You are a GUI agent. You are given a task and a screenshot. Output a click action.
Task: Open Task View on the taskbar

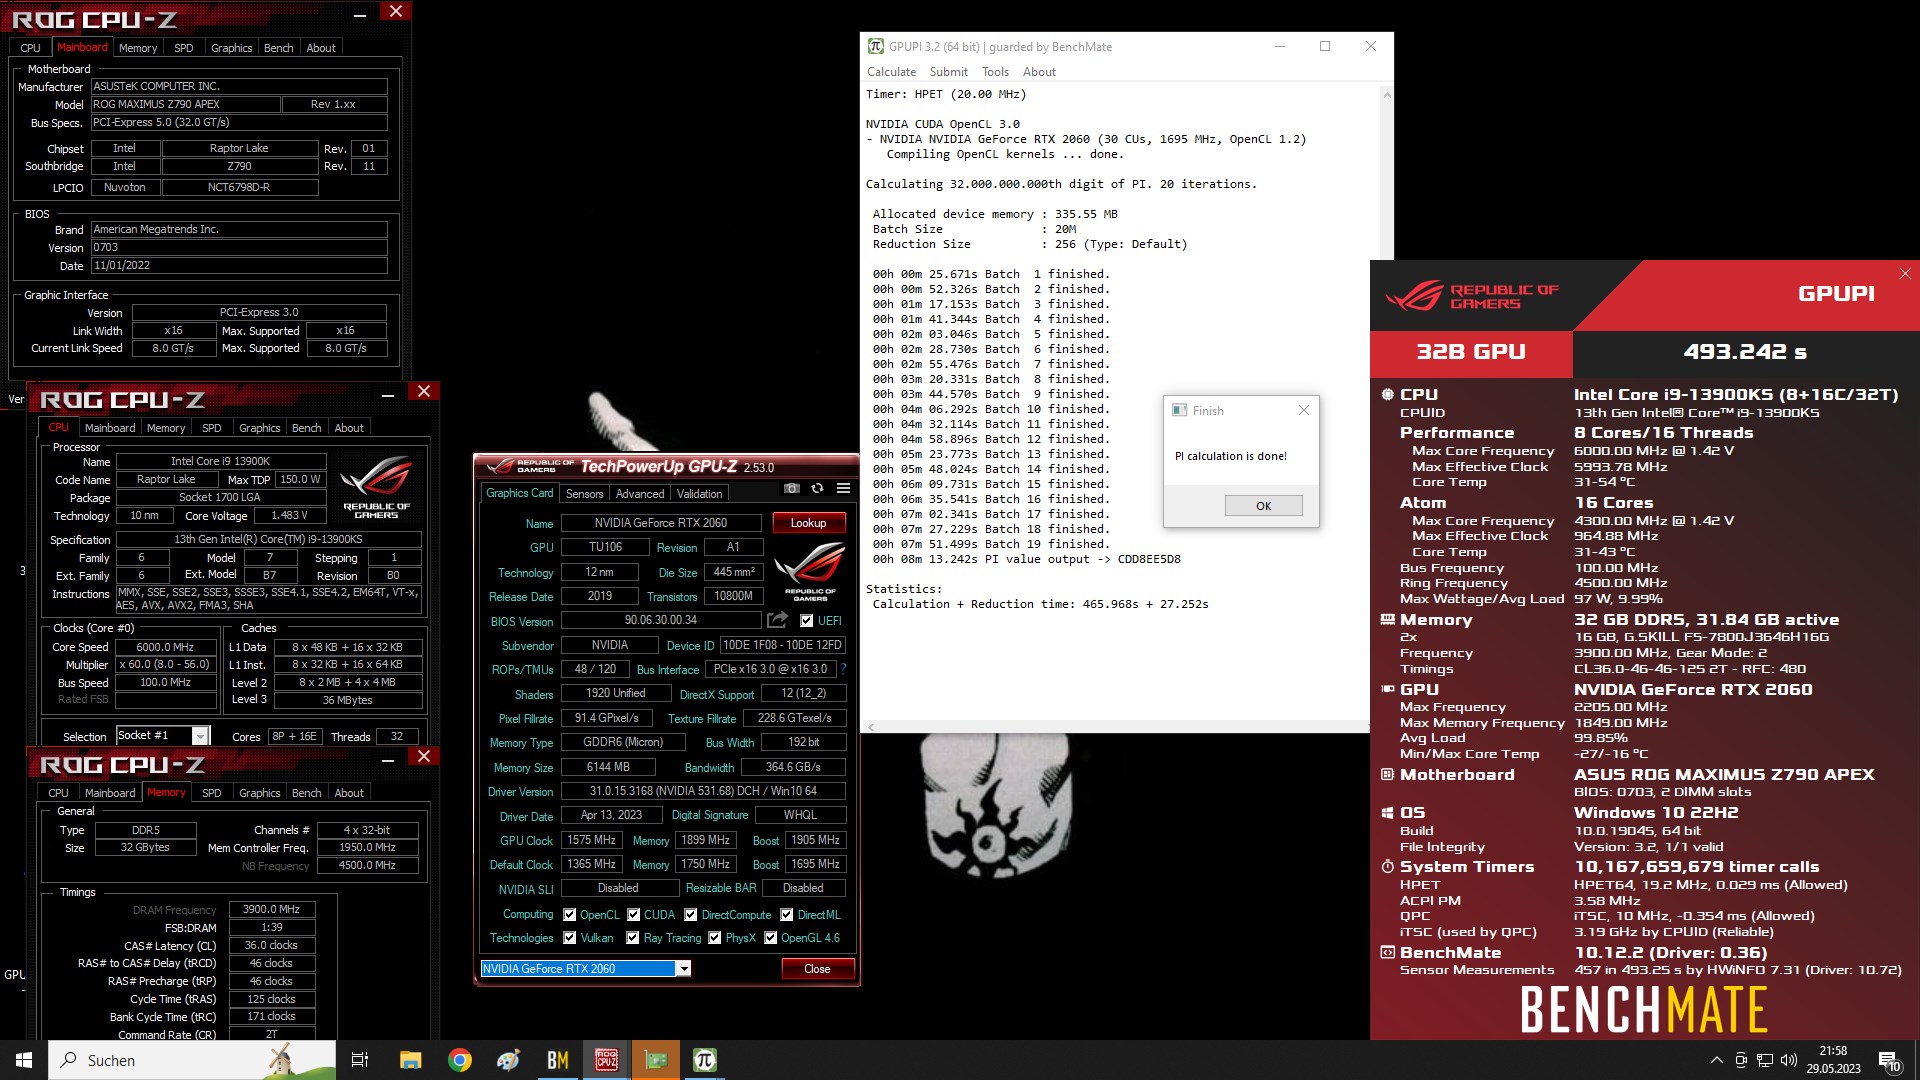[360, 1060]
